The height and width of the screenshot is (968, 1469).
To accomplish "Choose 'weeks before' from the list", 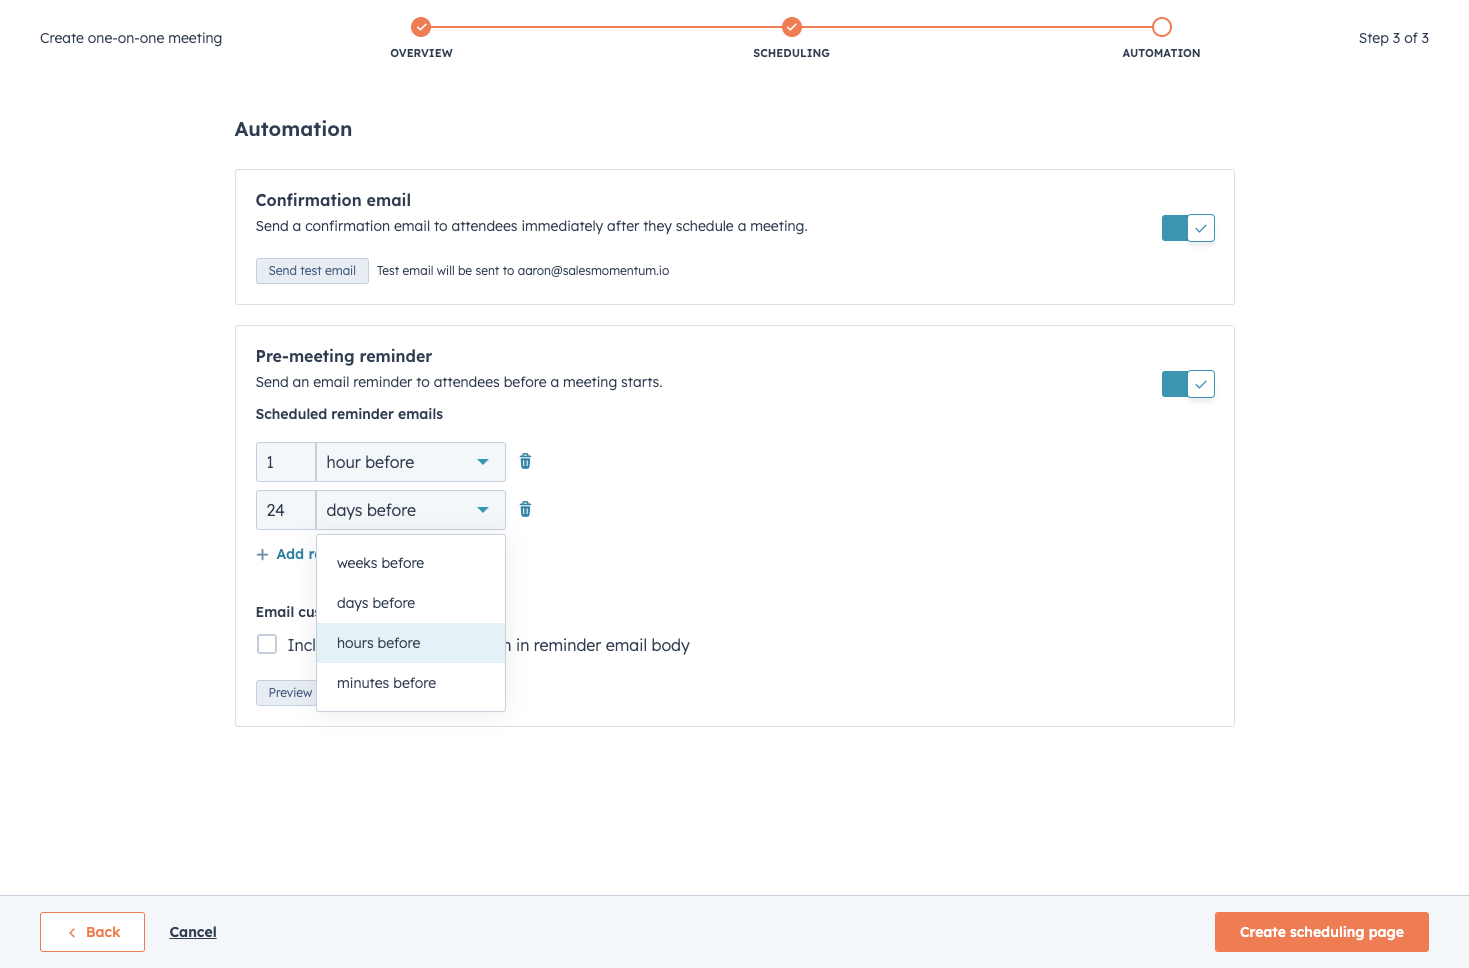I will coord(410,563).
